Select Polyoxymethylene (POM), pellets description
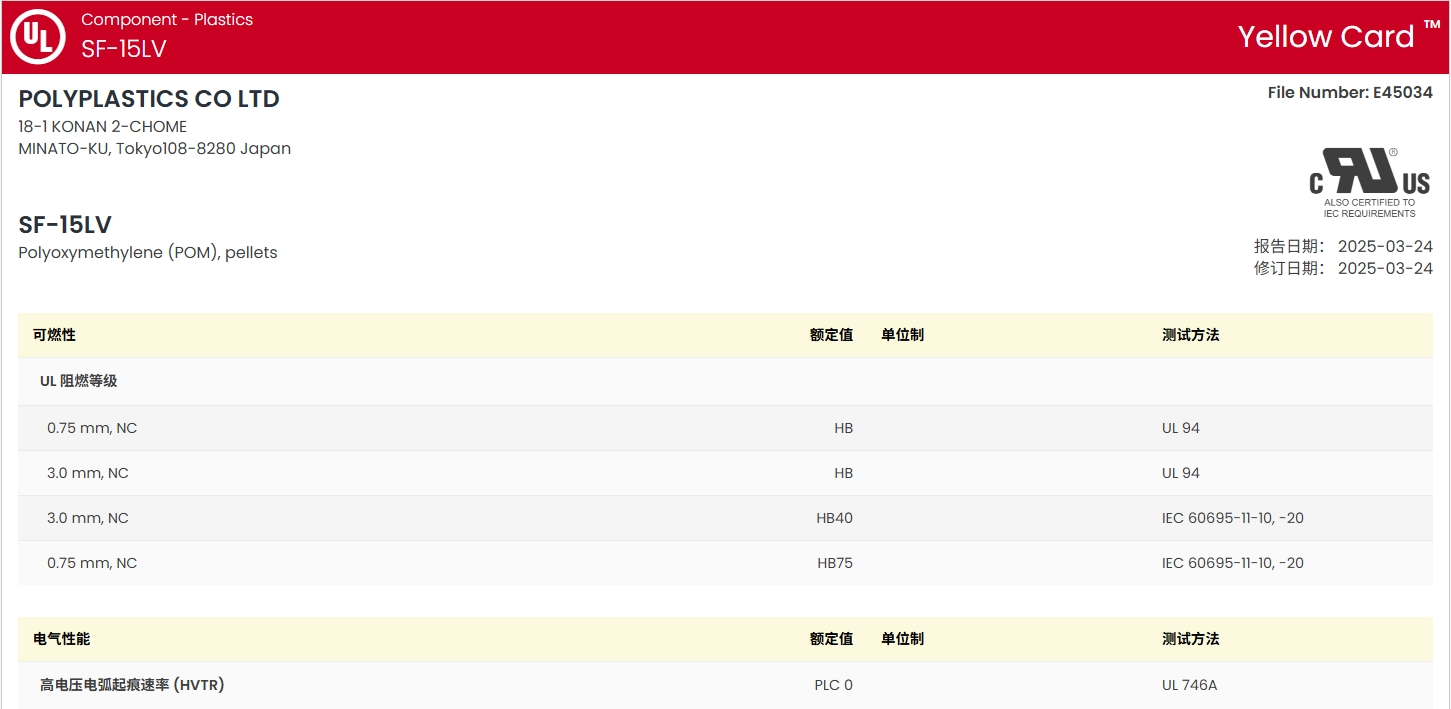This screenshot has height=709, width=1451. tap(148, 253)
